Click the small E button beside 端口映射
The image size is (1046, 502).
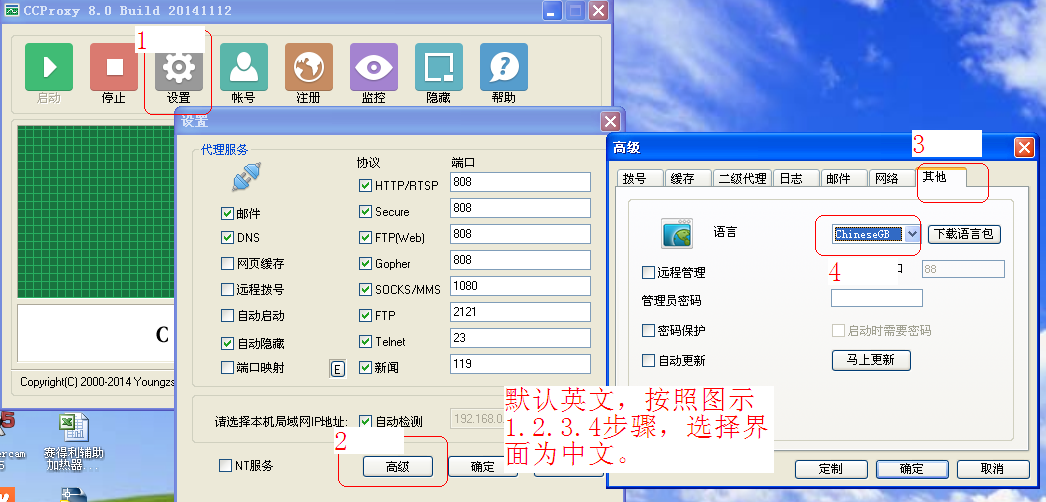pos(338,368)
